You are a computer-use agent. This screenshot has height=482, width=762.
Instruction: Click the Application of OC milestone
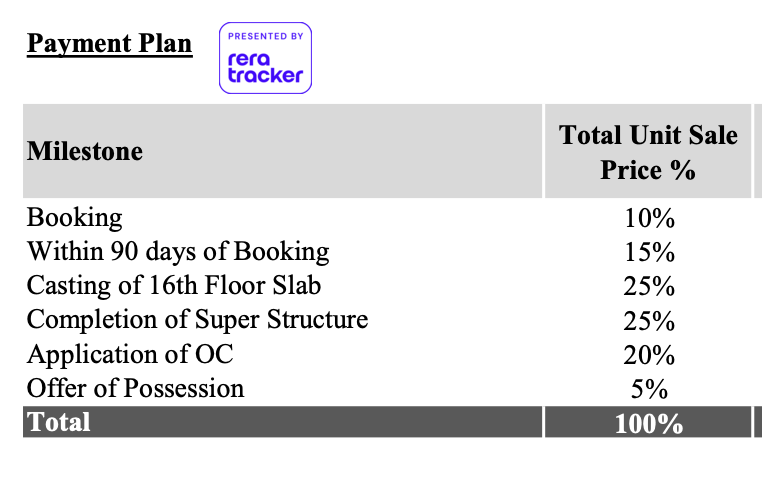130,354
